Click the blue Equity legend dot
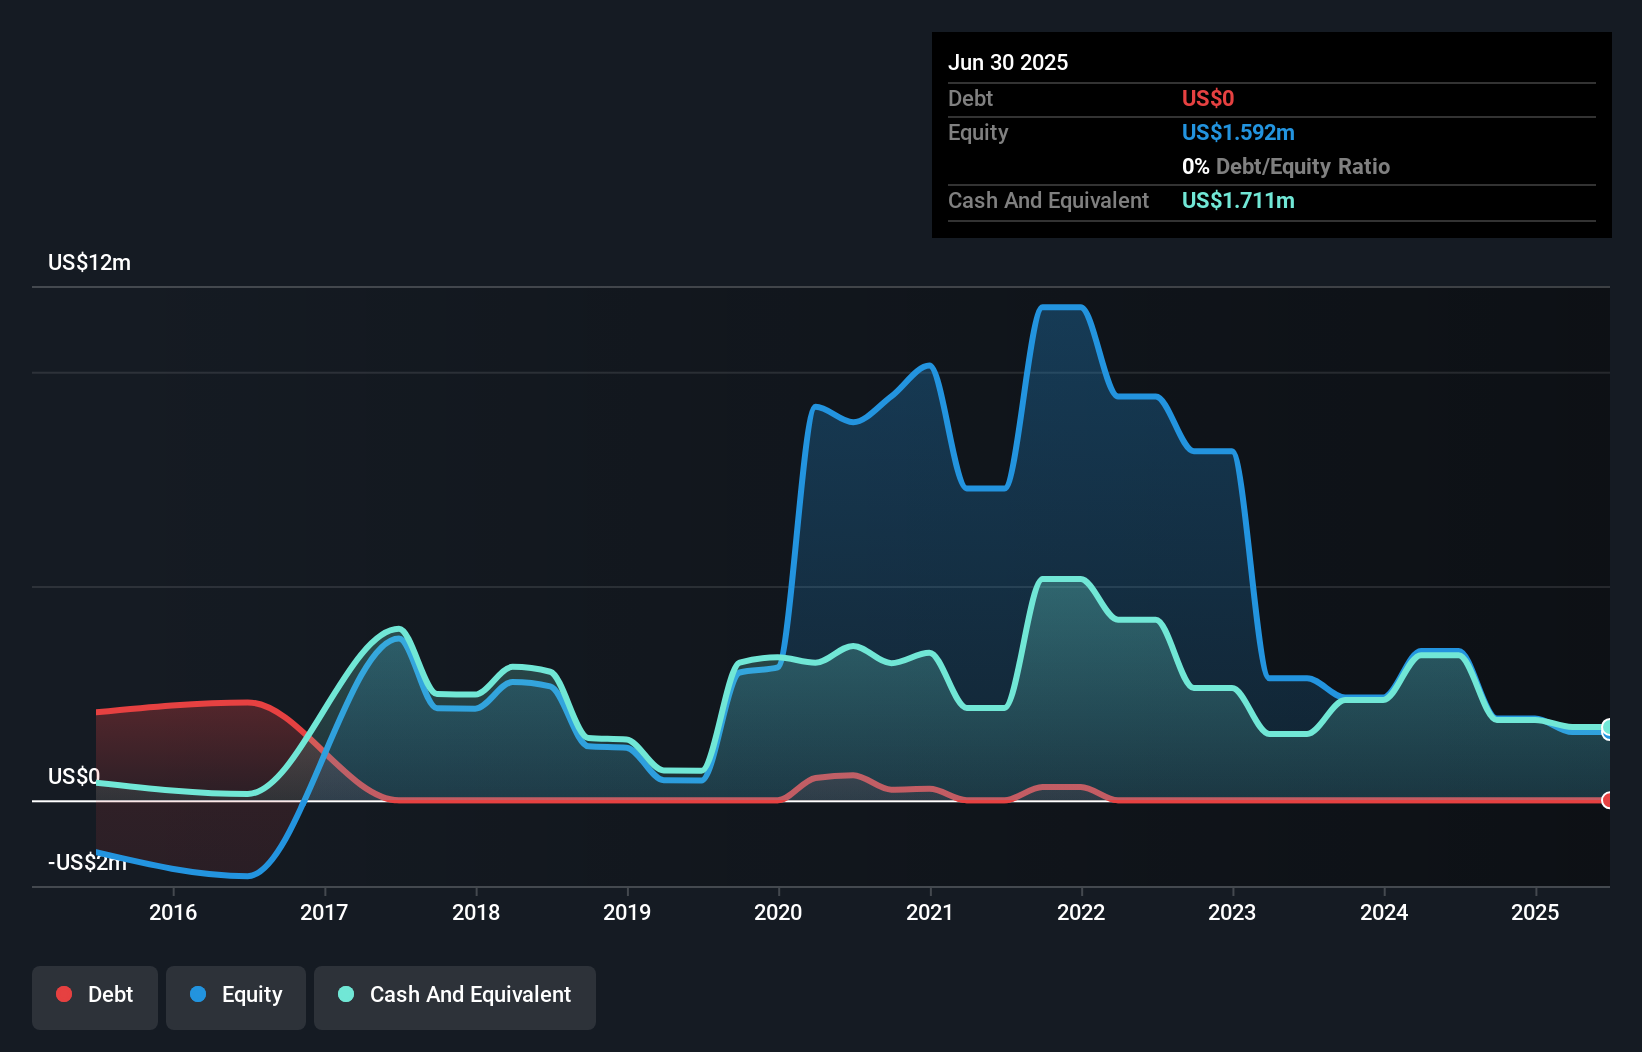This screenshot has width=1642, height=1052. coord(198,994)
